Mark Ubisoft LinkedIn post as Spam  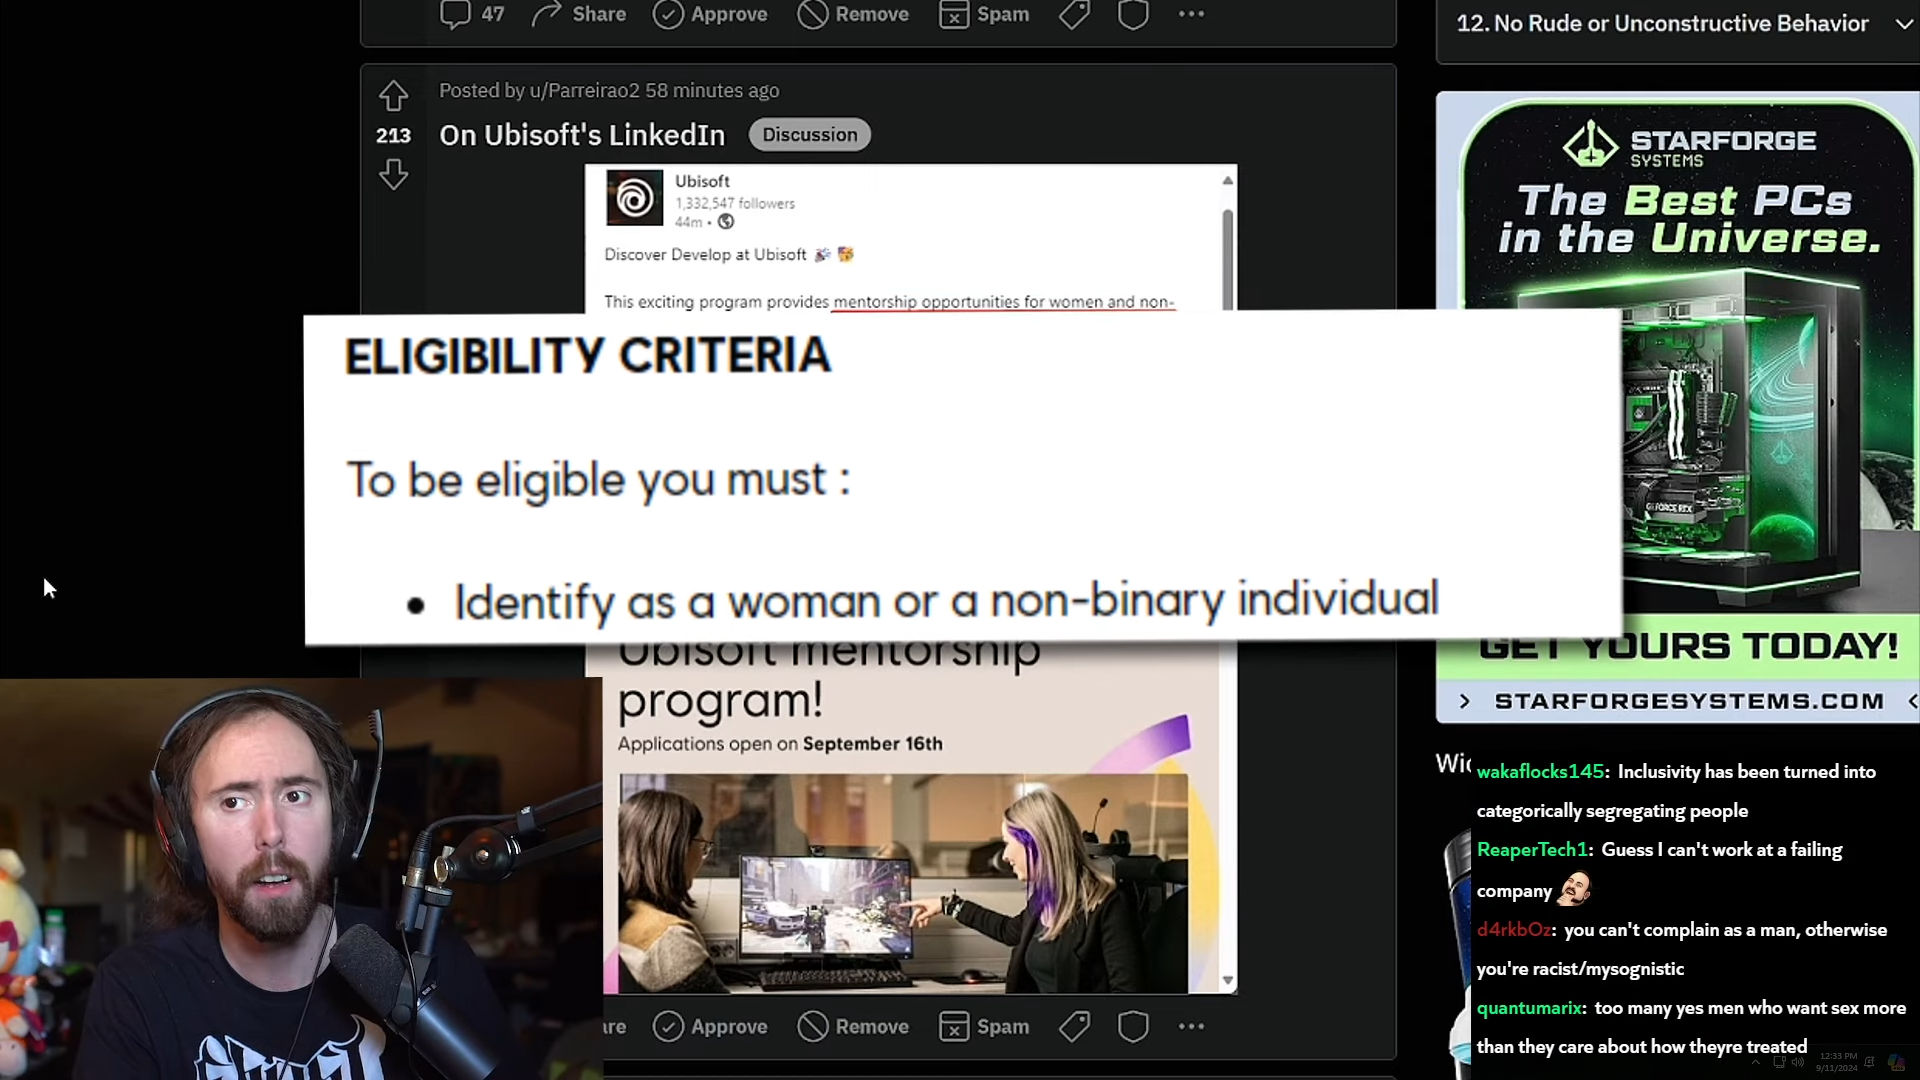click(x=984, y=1026)
